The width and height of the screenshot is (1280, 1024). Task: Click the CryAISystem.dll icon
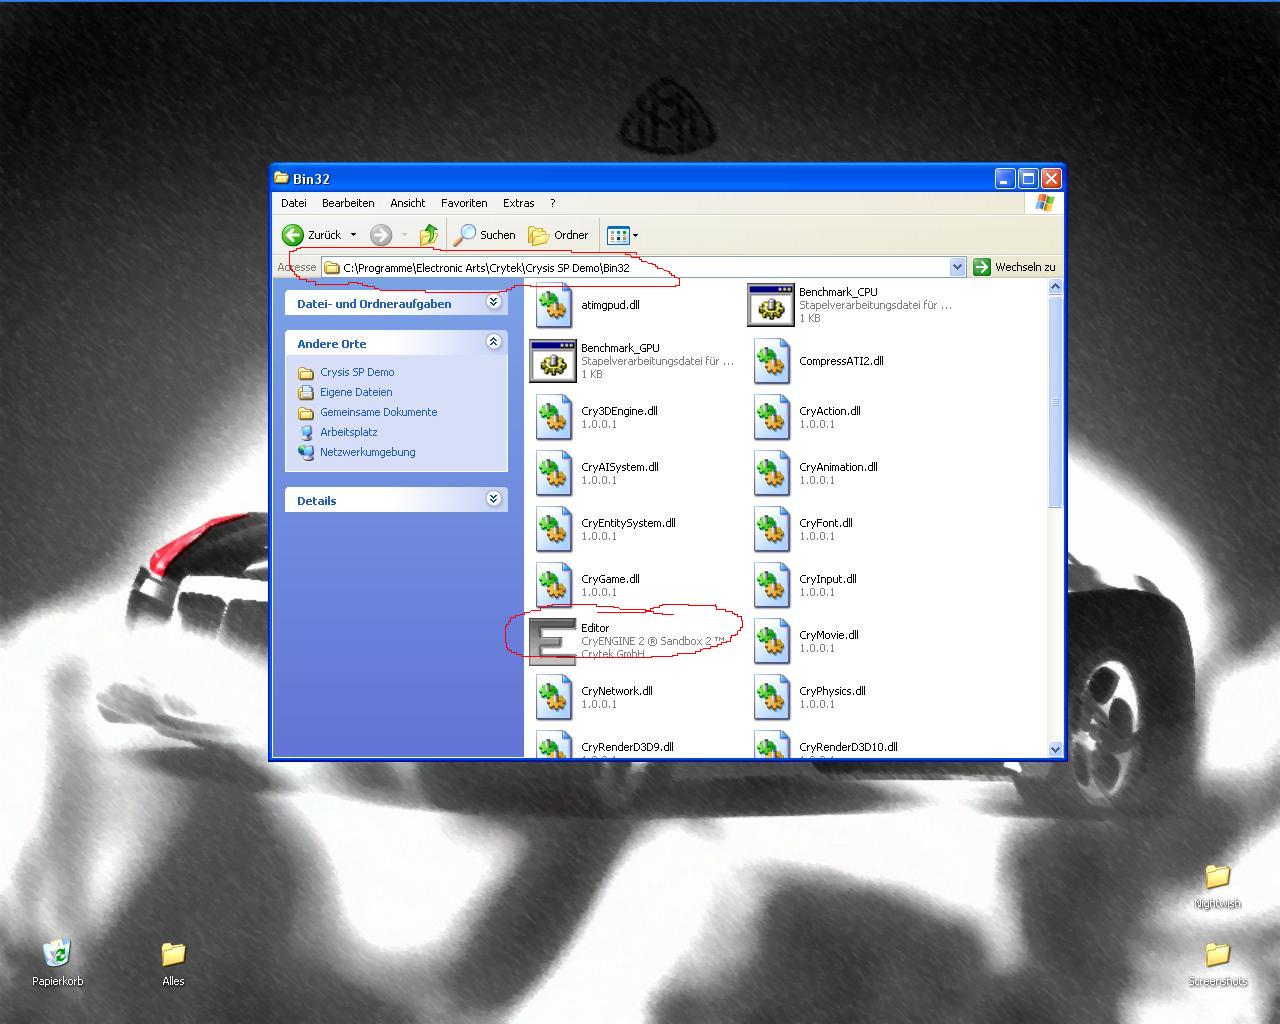point(553,474)
